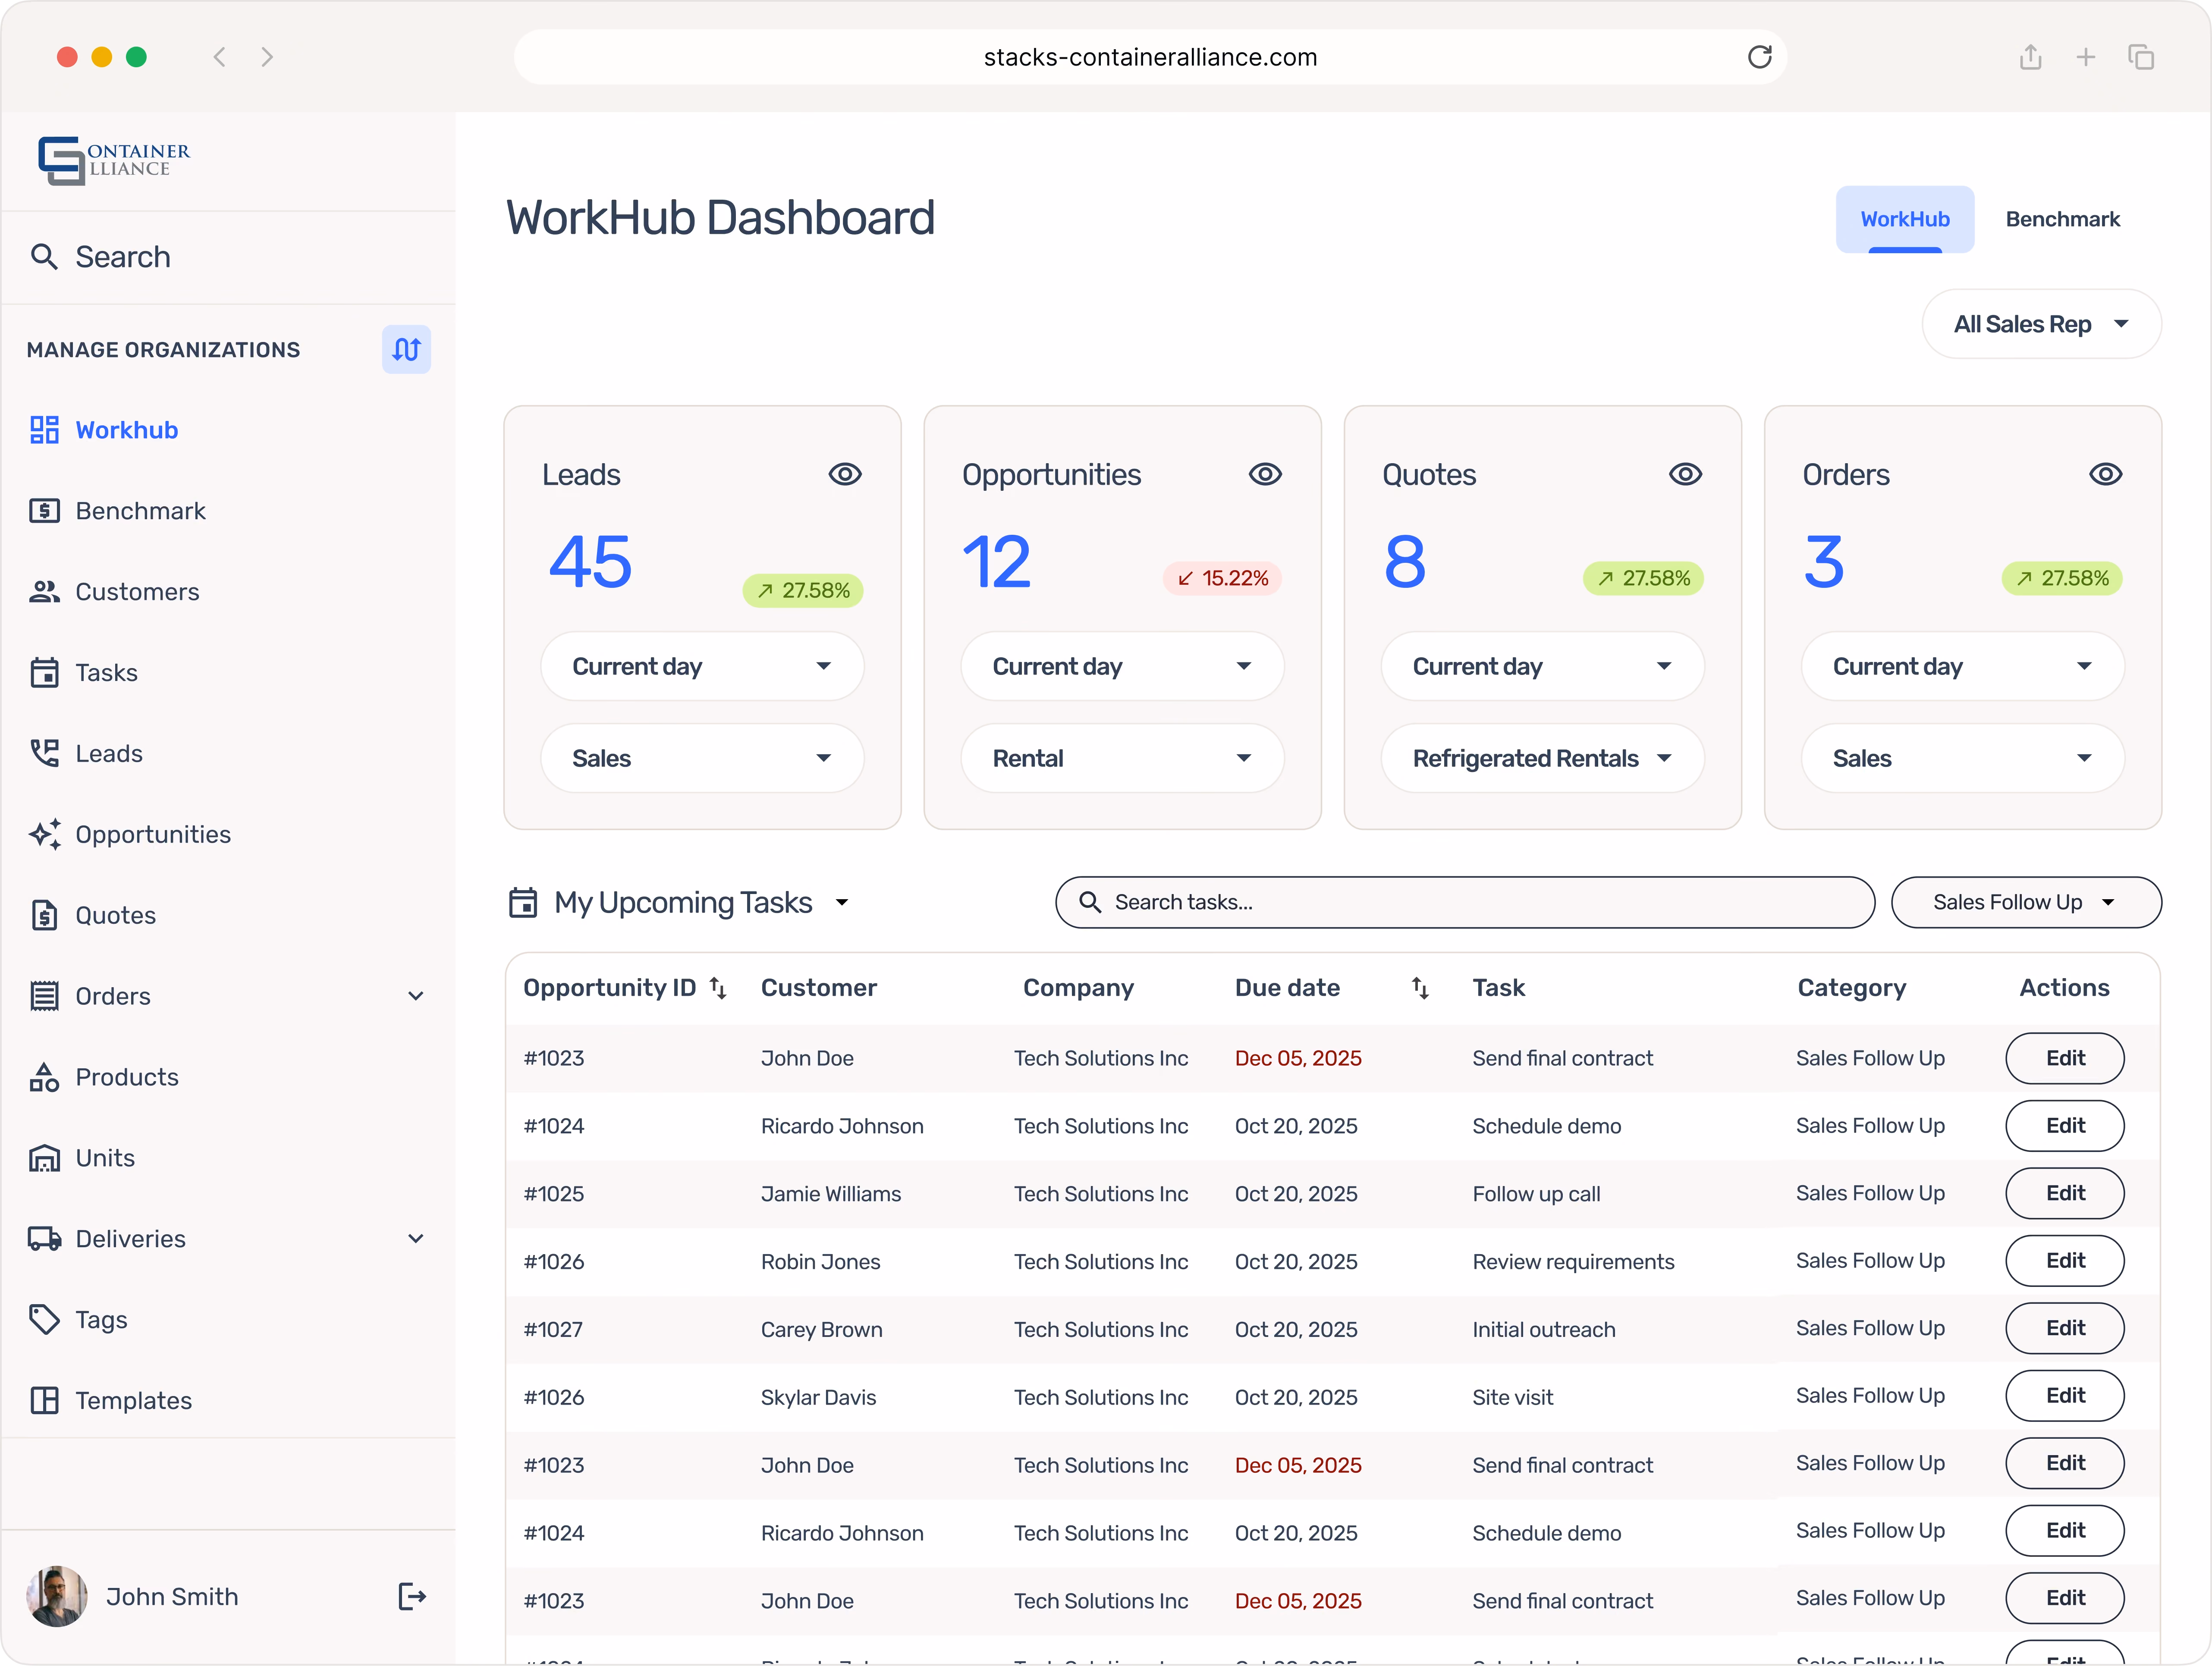Open a new browser tab with plus icon

2086,57
